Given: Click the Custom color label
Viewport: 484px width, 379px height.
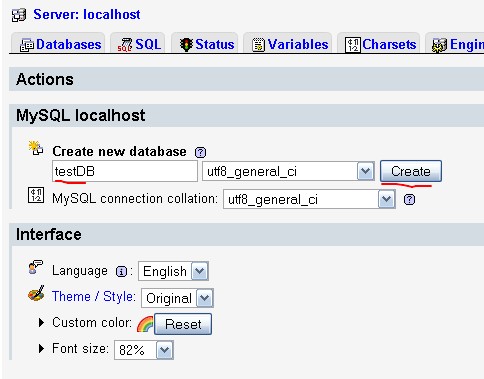Looking at the screenshot, I should [x=92, y=322].
